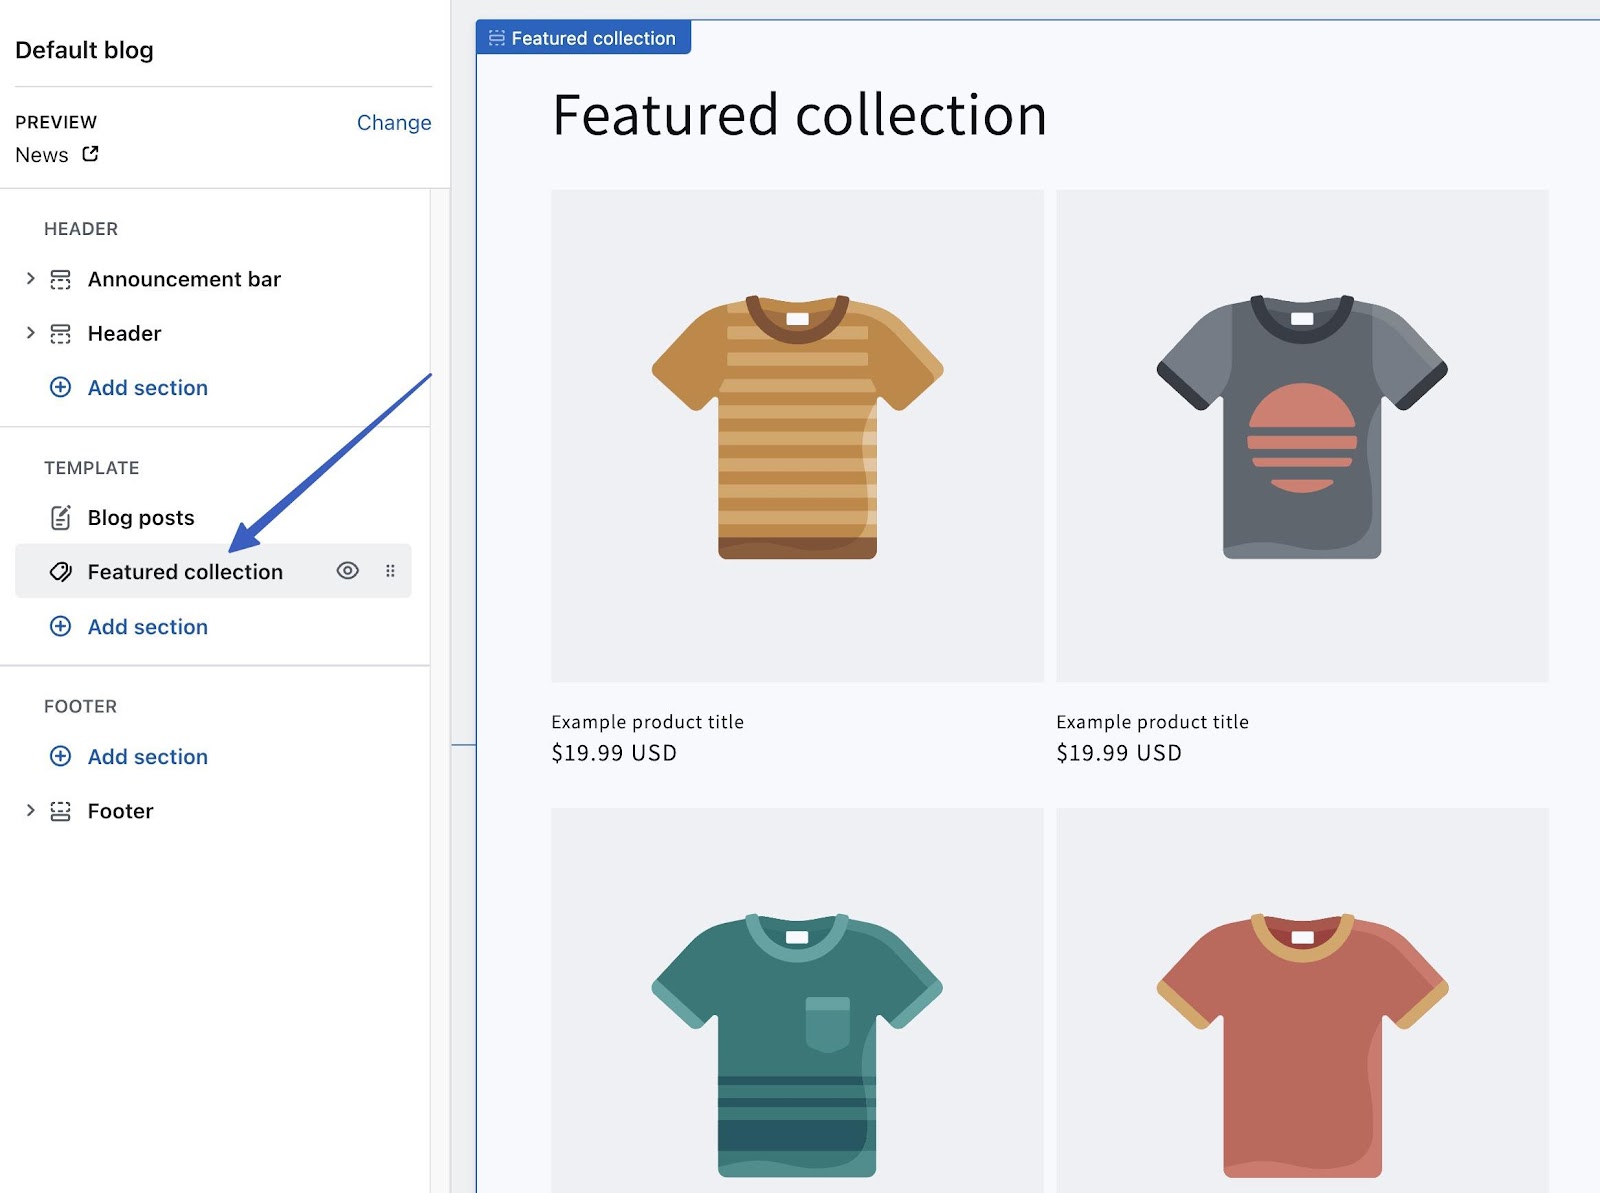
Task: Click the Blog posts edit icon
Action: (61, 517)
